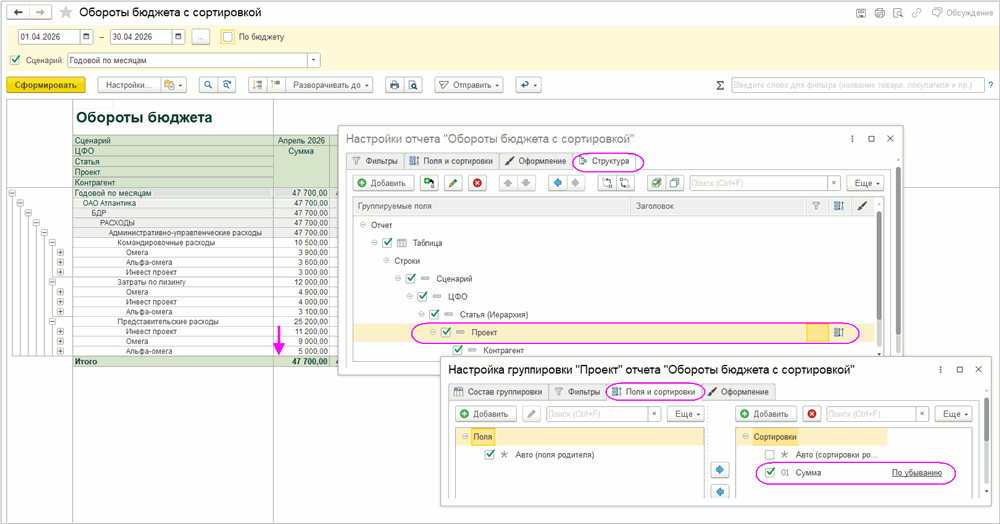Open the Состав группировки tab

coord(497,391)
